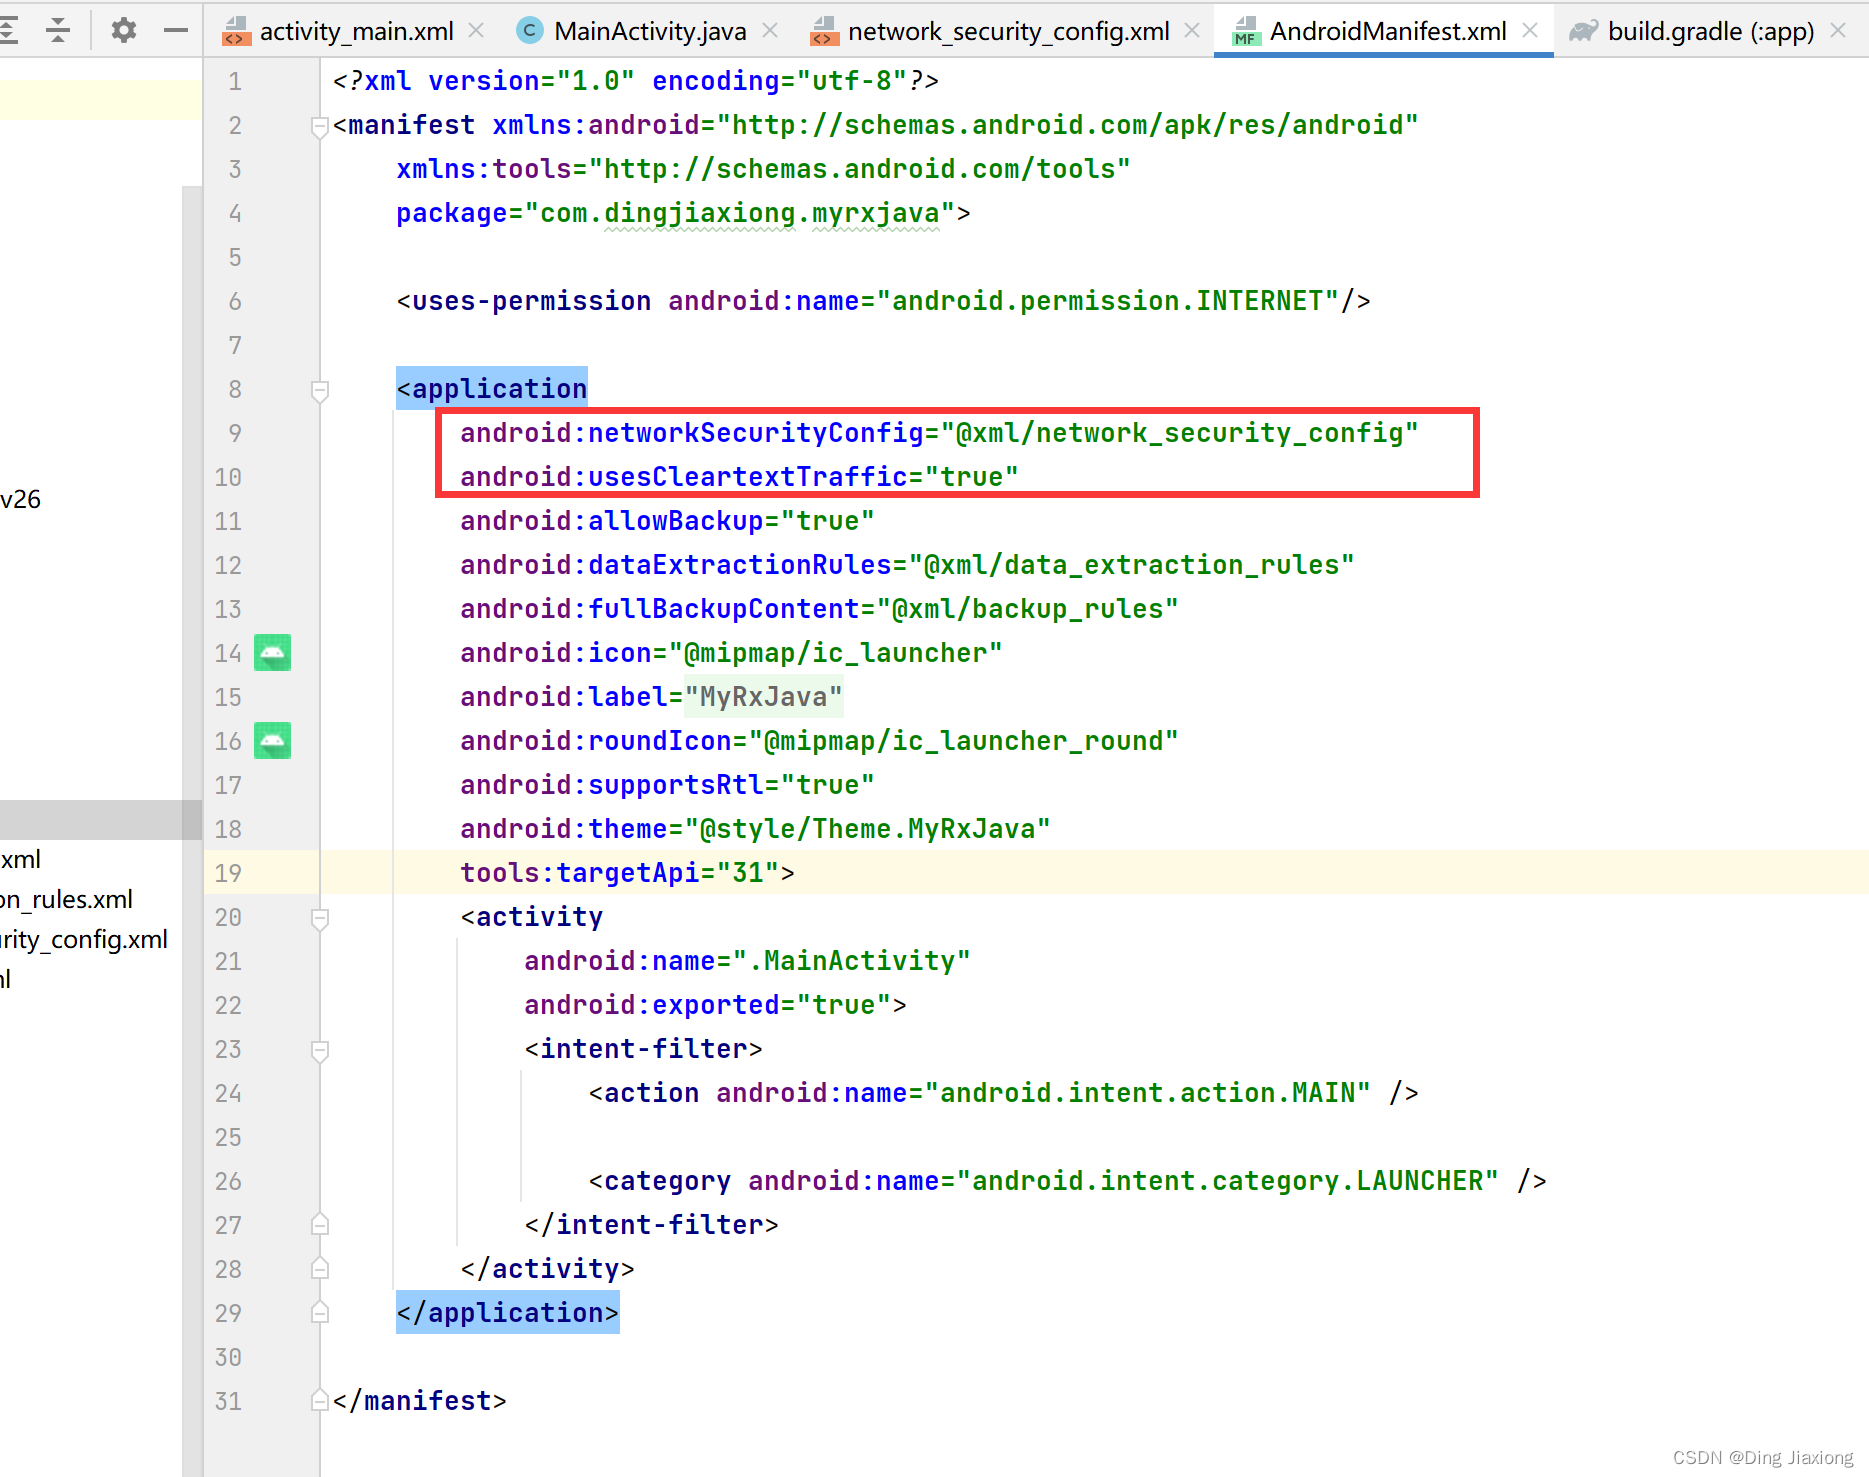Click the @style/Theme.MyRxJava reference
The image size is (1869, 1477).
pos(867,829)
